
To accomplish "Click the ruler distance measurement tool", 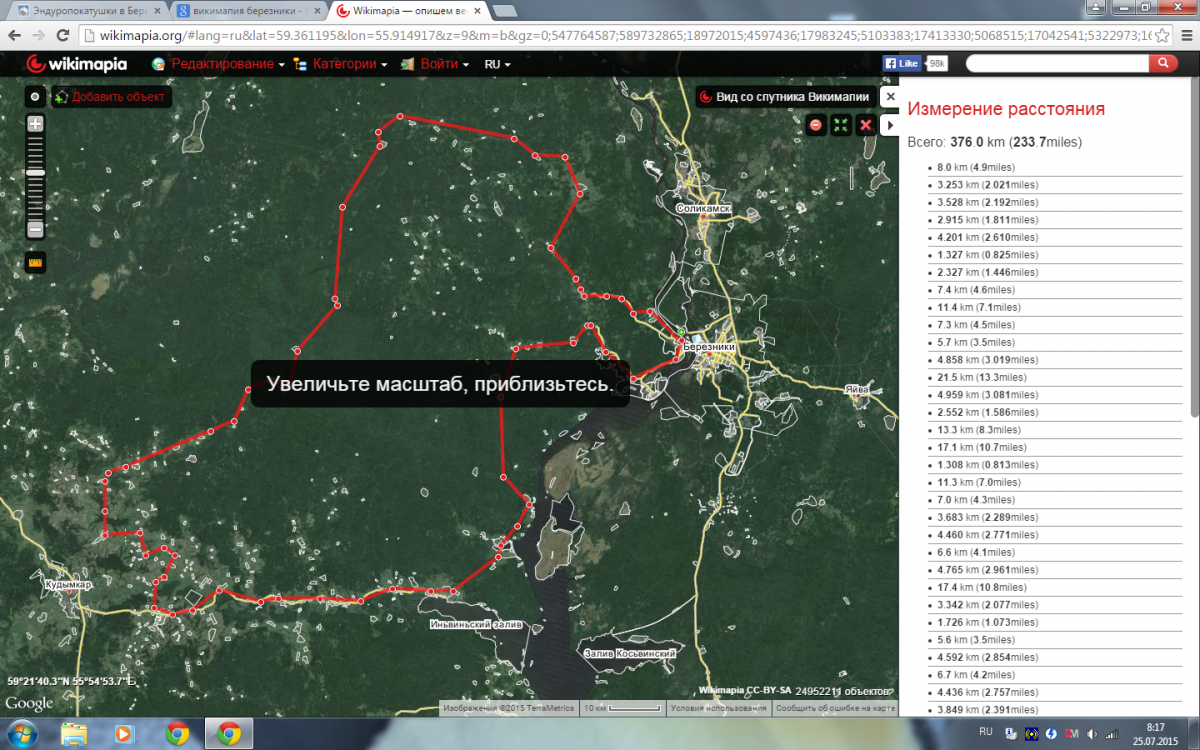I will (35, 263).
